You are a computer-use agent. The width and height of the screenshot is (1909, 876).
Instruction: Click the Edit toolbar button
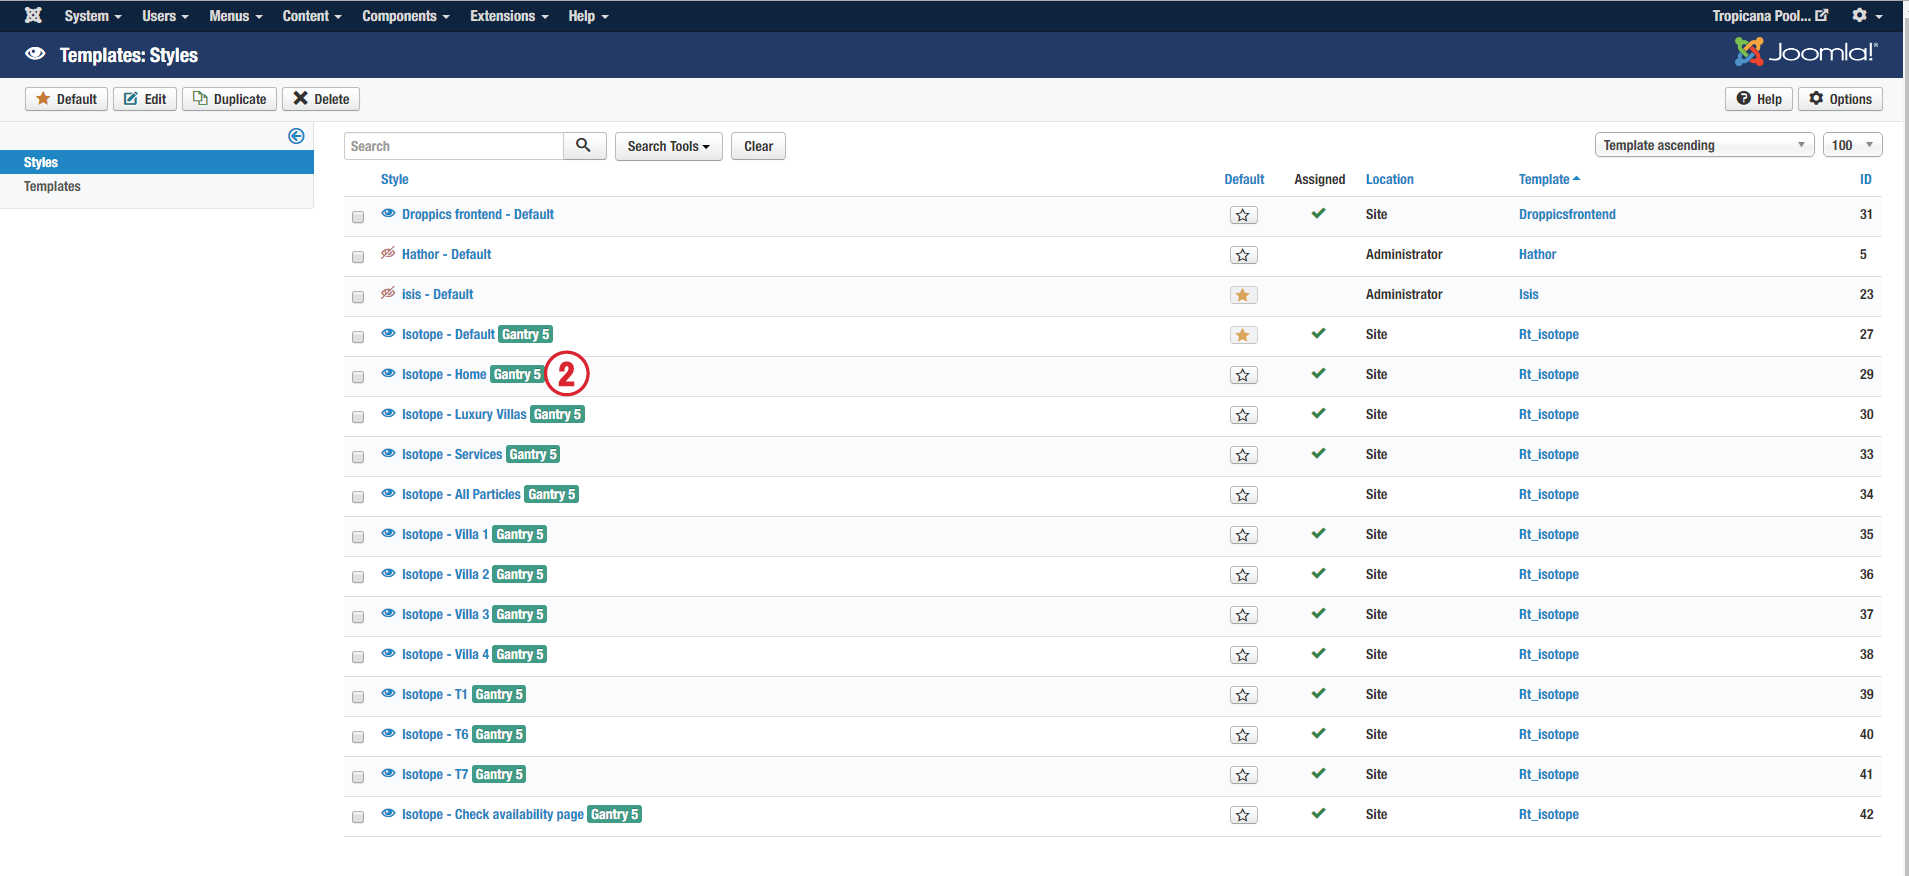145,99
